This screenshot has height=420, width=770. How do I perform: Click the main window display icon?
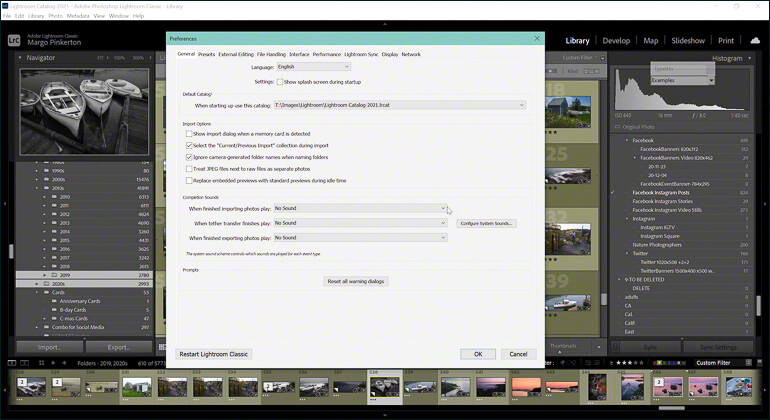pos(12,363)
